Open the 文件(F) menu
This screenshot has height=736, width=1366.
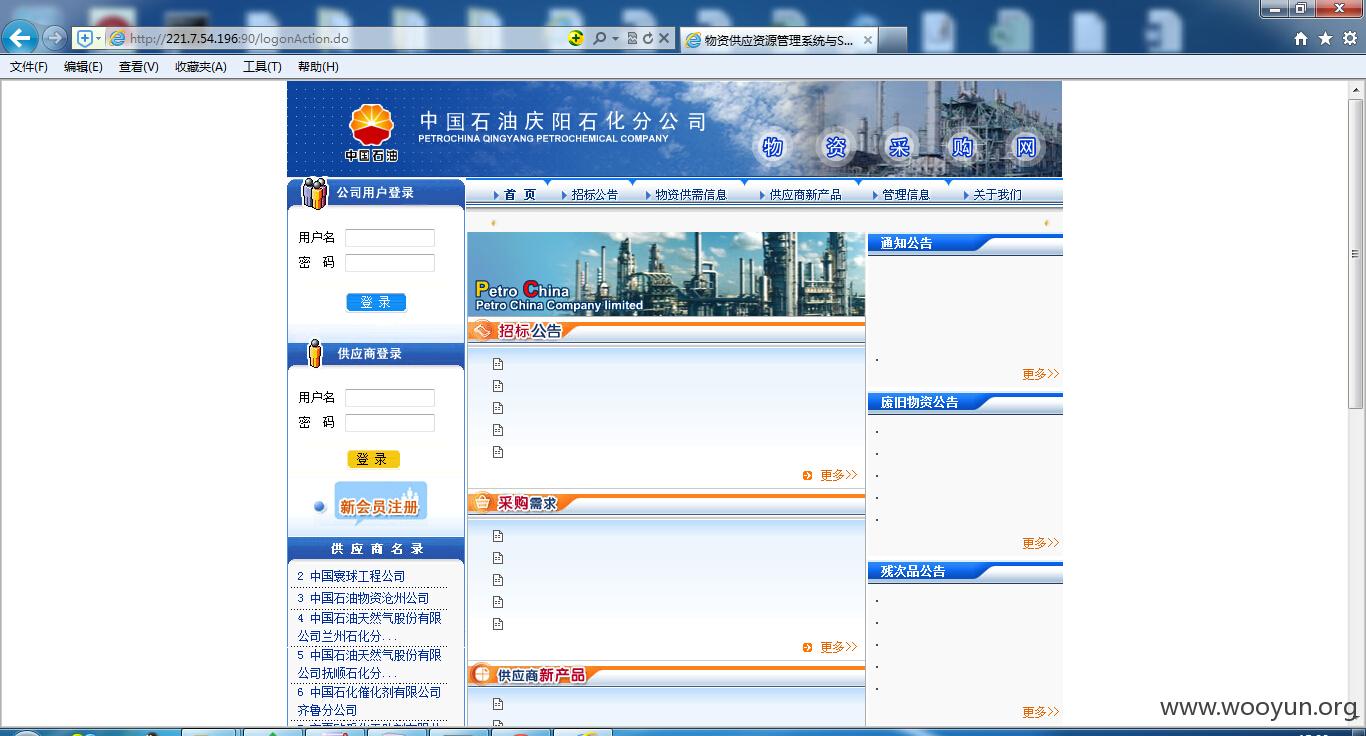click(29, 67)
